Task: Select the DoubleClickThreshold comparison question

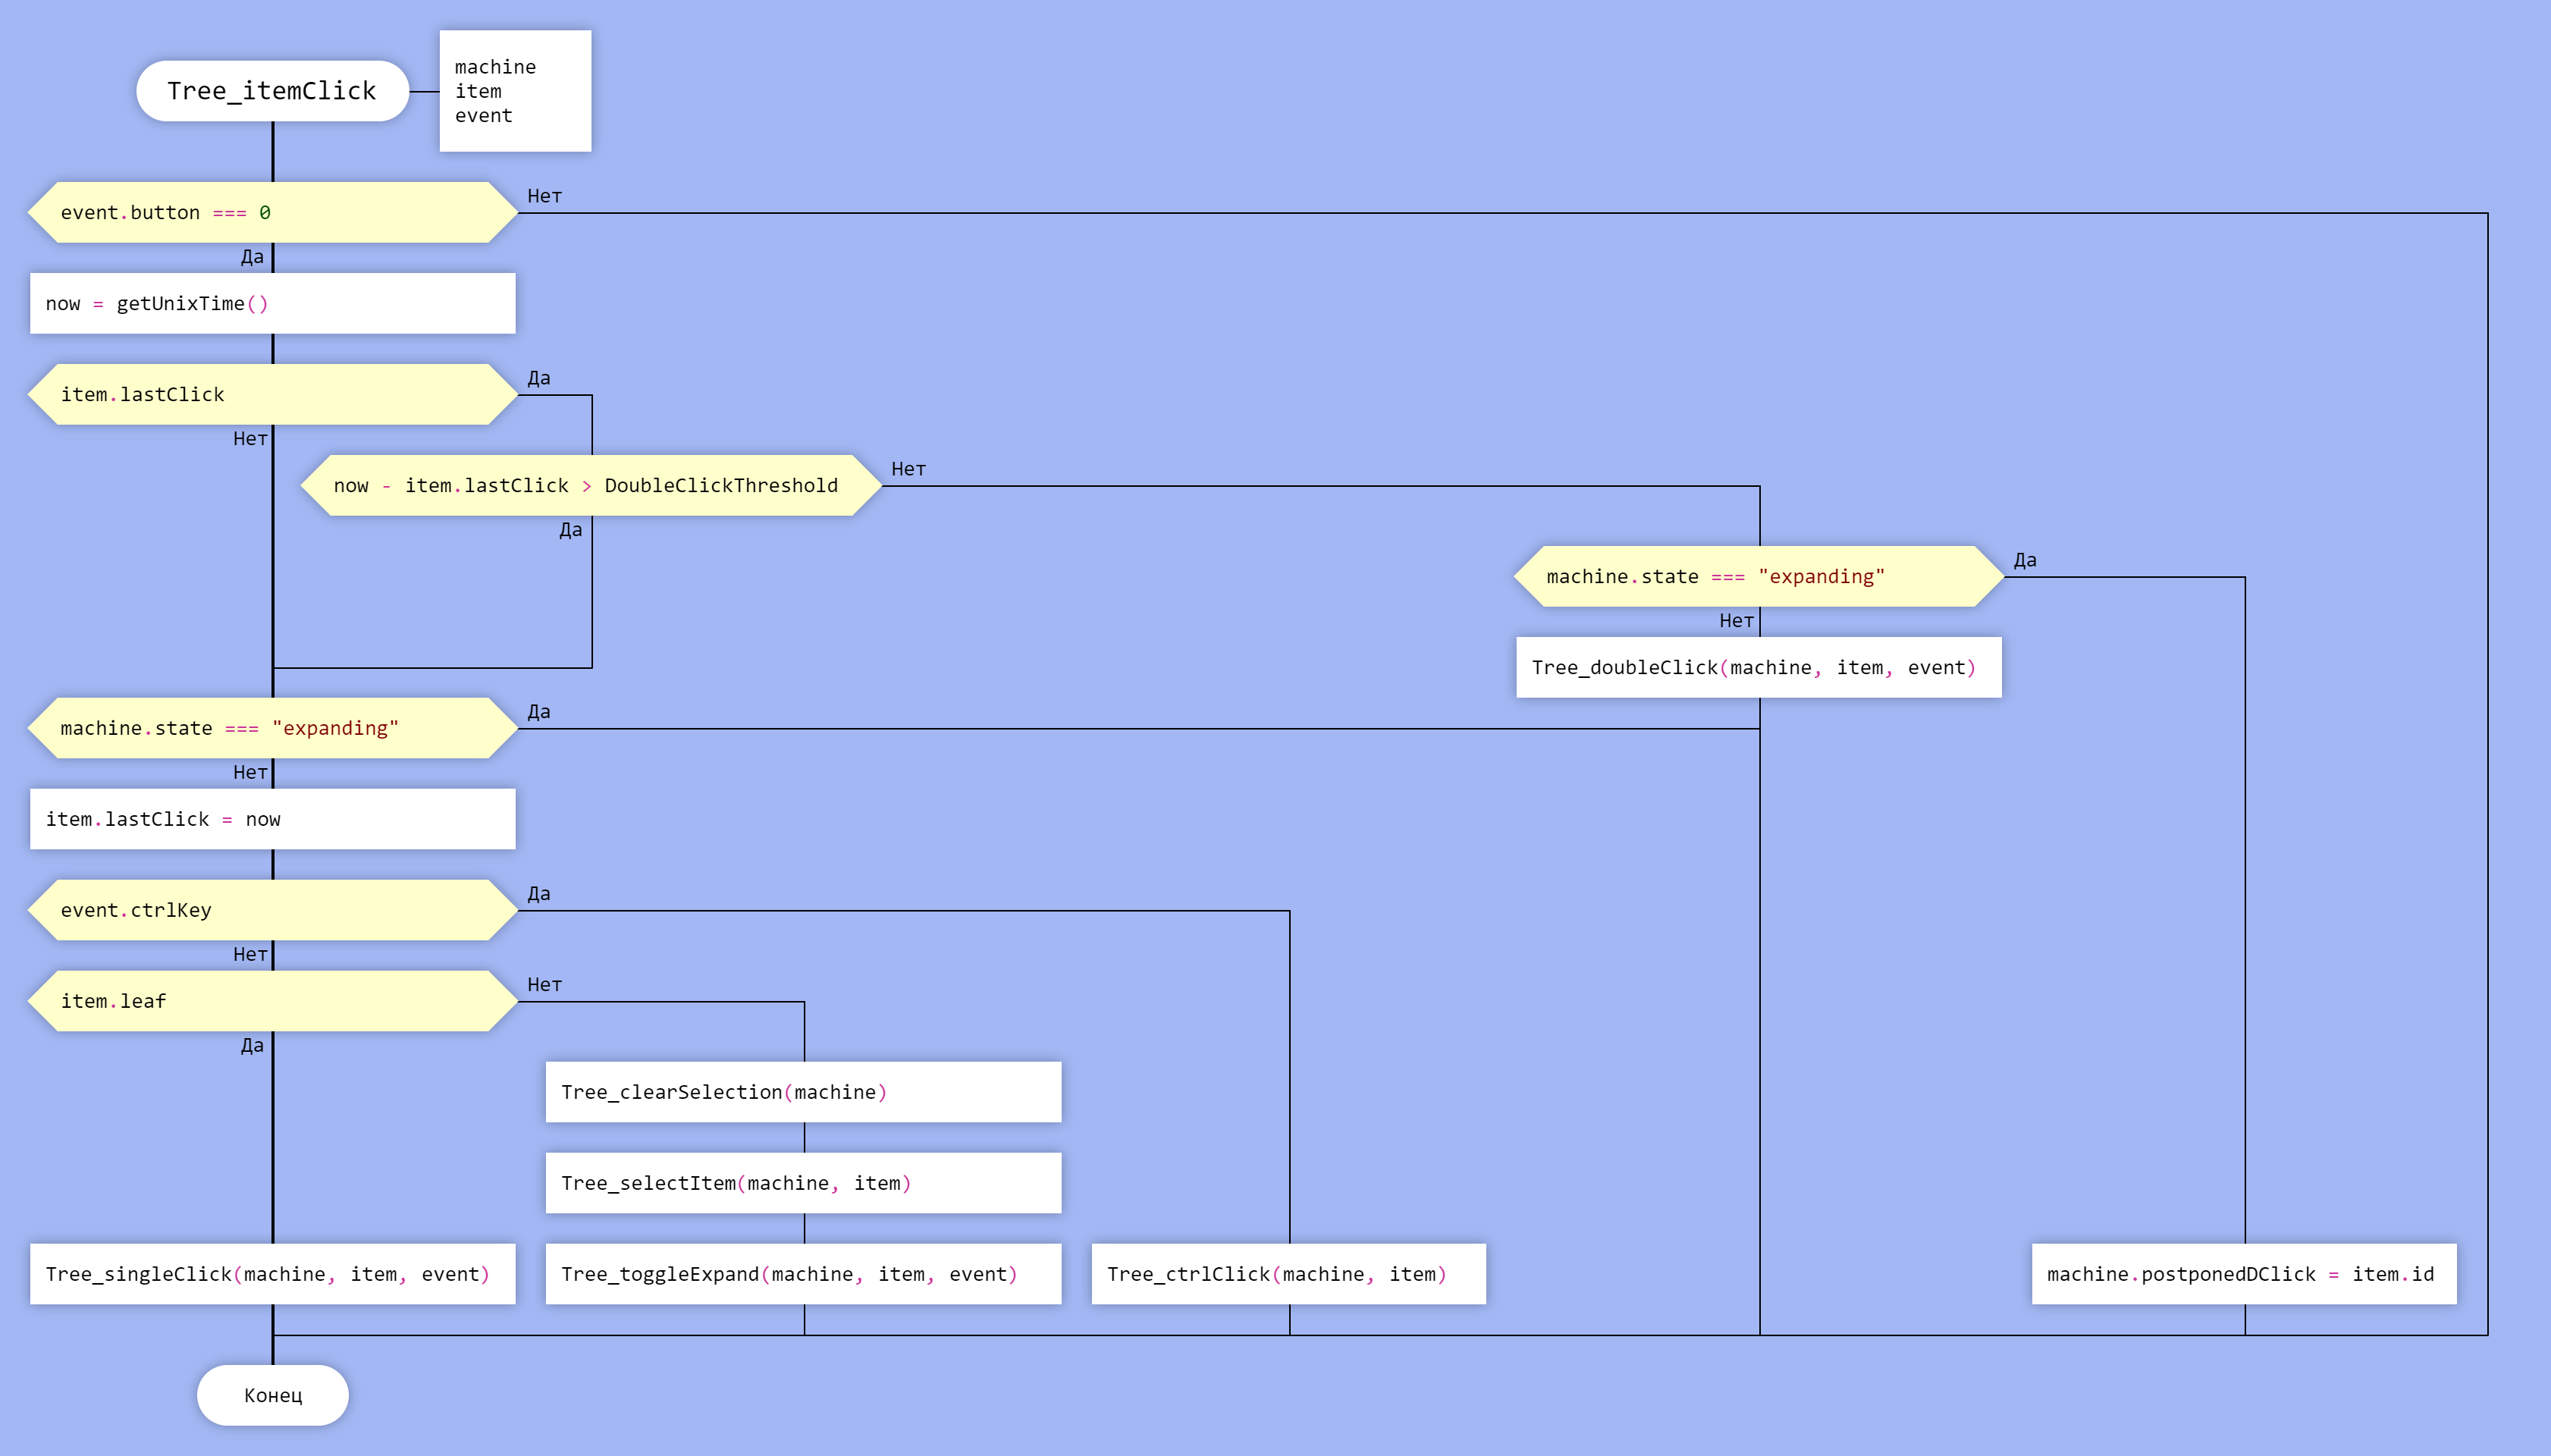Action: pos(590,485)
